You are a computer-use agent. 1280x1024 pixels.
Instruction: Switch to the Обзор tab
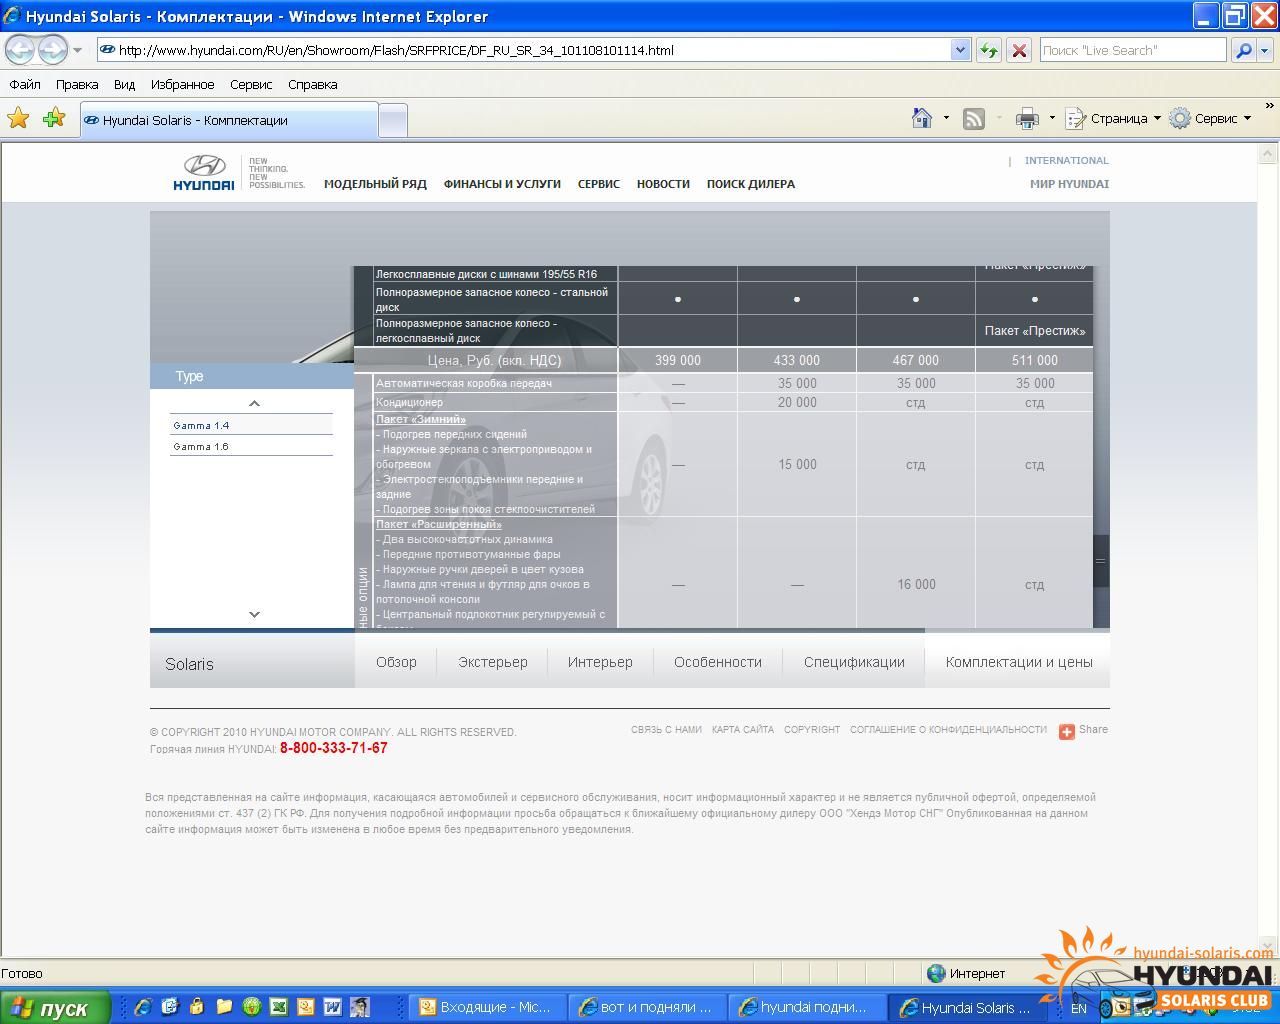point(396,662)
